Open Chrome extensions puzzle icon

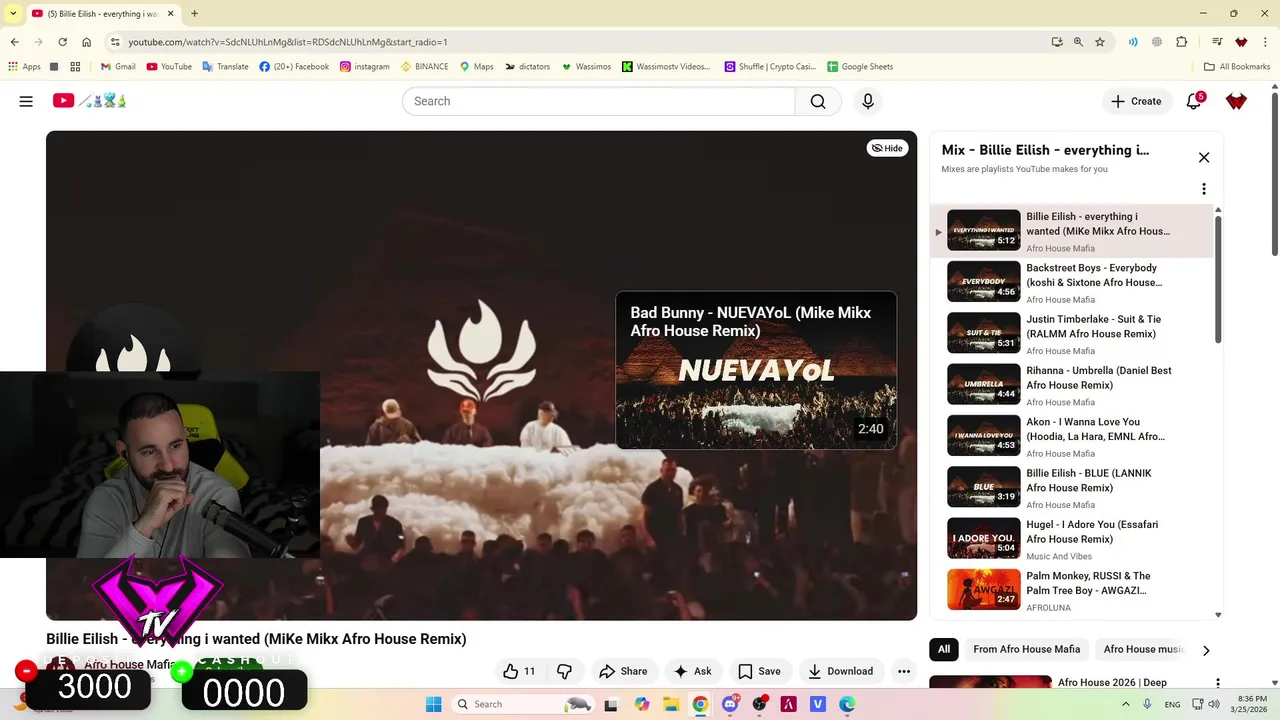pyautogui.click(x=1182, y=42)
